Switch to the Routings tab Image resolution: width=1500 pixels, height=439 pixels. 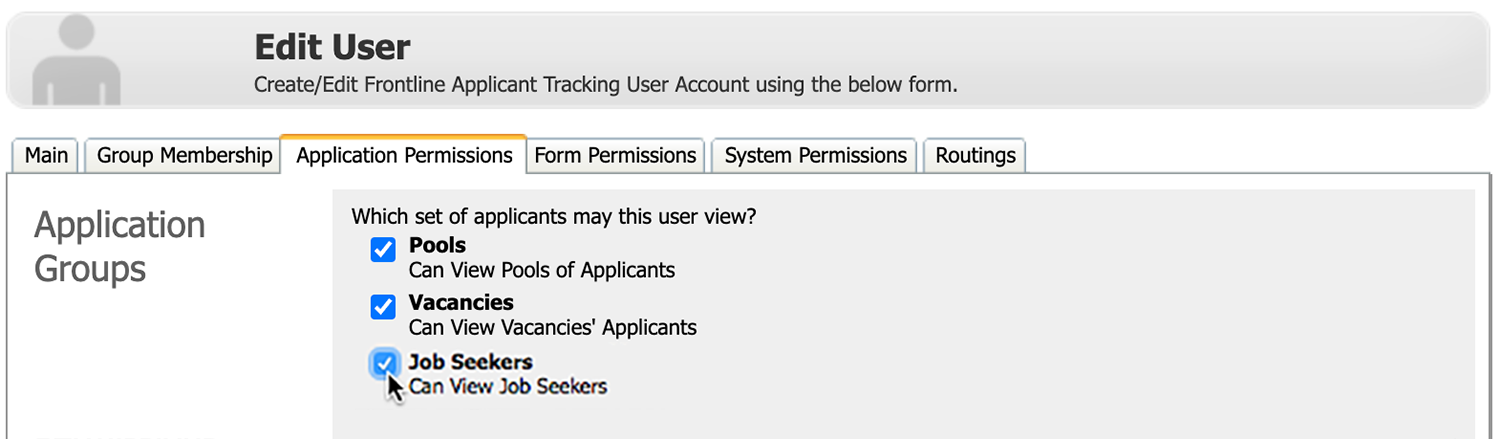coord(975,156)
